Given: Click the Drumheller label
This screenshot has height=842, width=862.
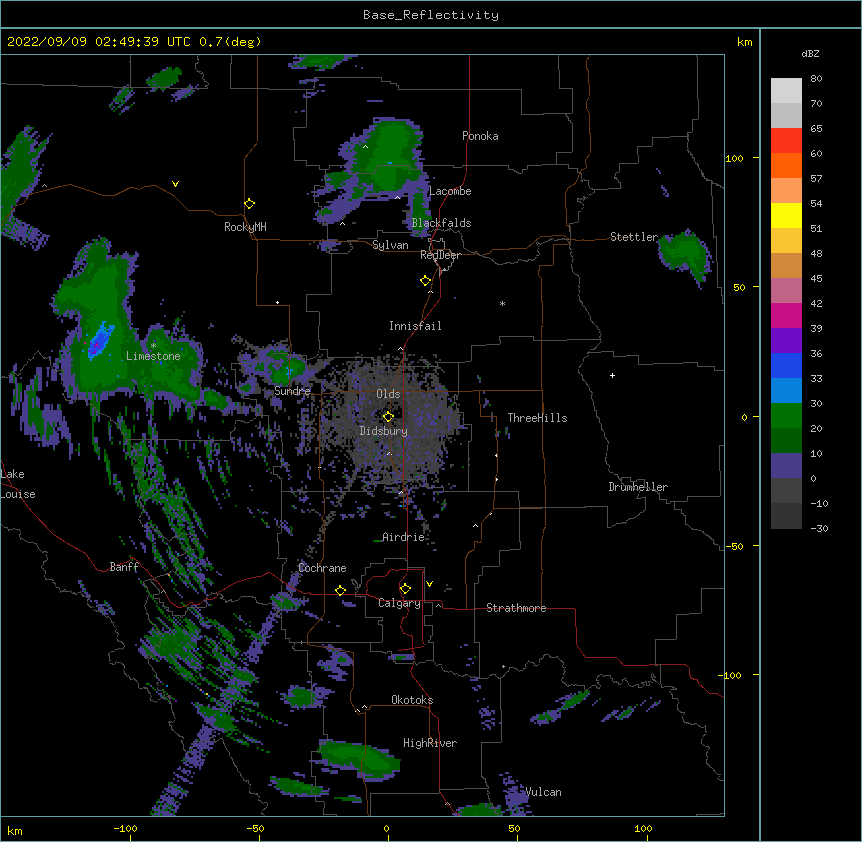Looking at the screenshot, I should tap(638, 487).
